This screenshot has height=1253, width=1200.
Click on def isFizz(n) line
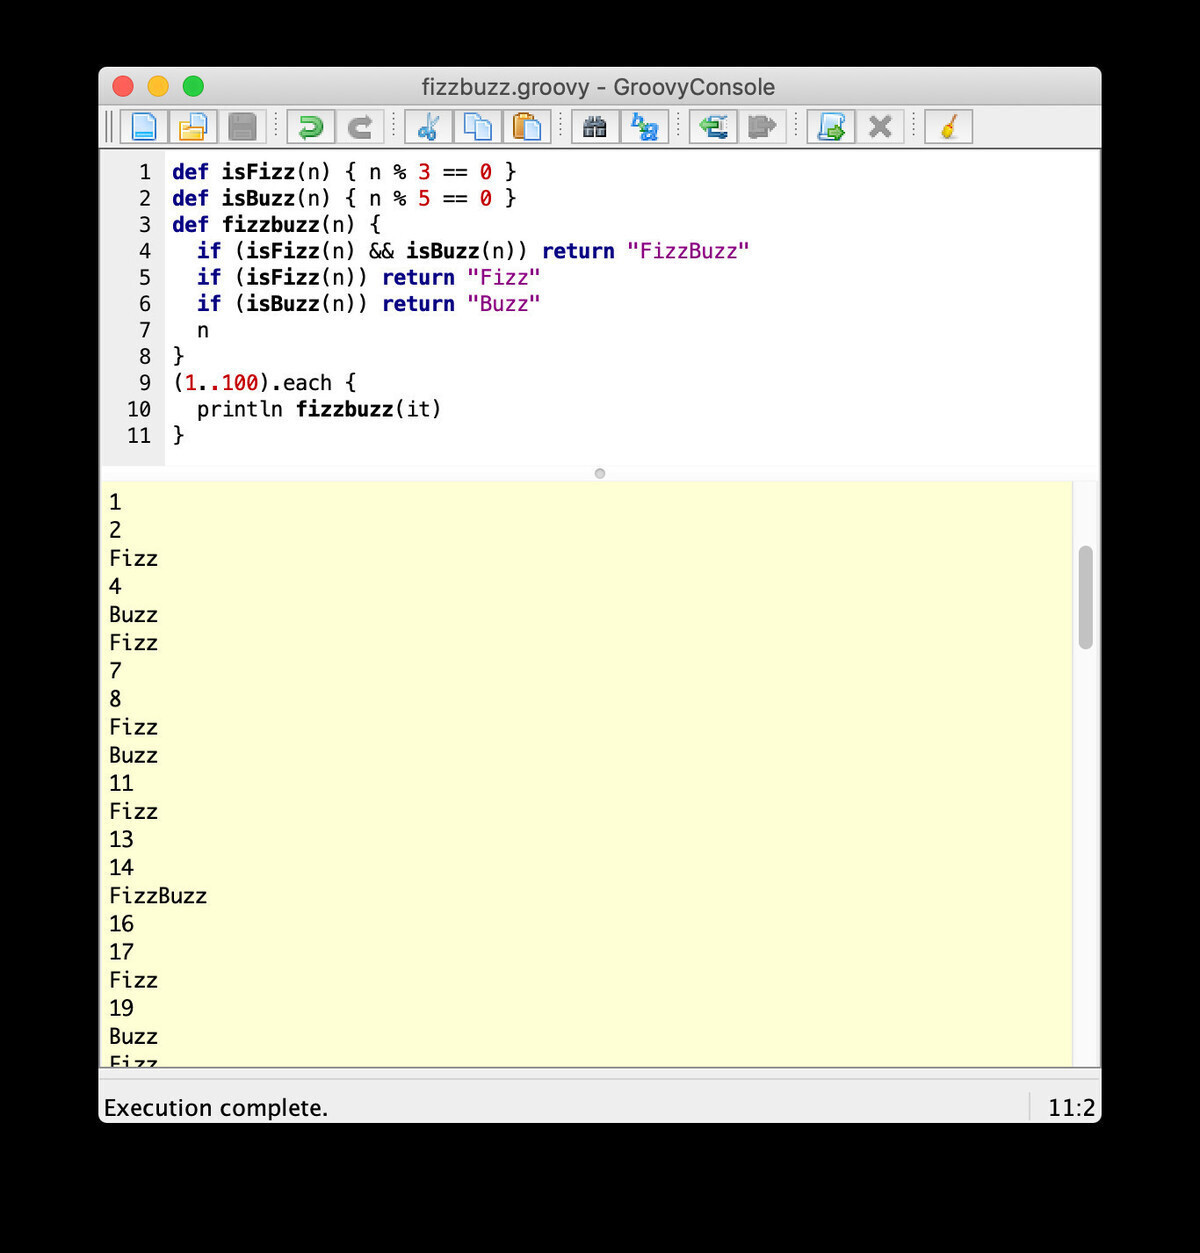pyautogui.click(x=344, y=172)
